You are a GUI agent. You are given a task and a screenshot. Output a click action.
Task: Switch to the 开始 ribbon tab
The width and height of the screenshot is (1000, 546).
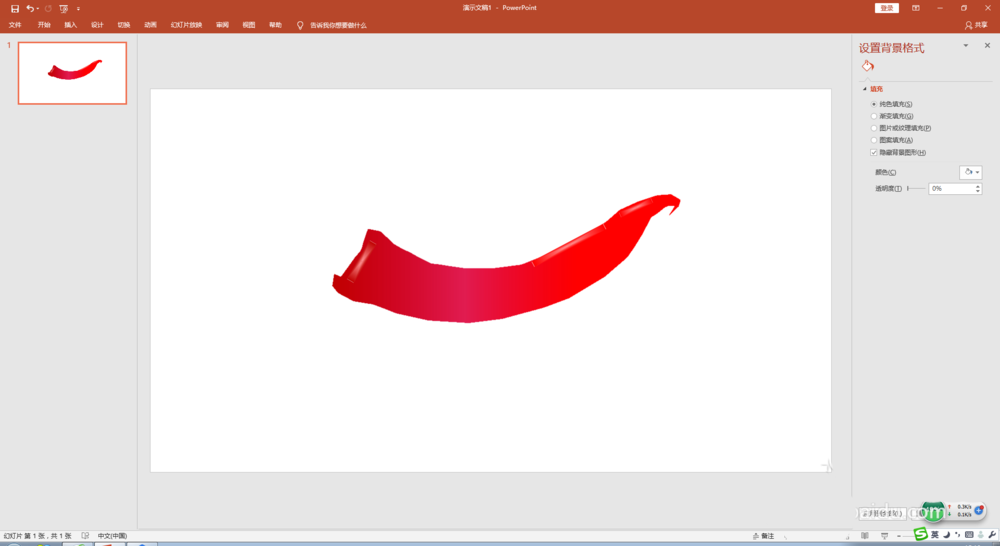pyautogui.click(x=44, y=25)
